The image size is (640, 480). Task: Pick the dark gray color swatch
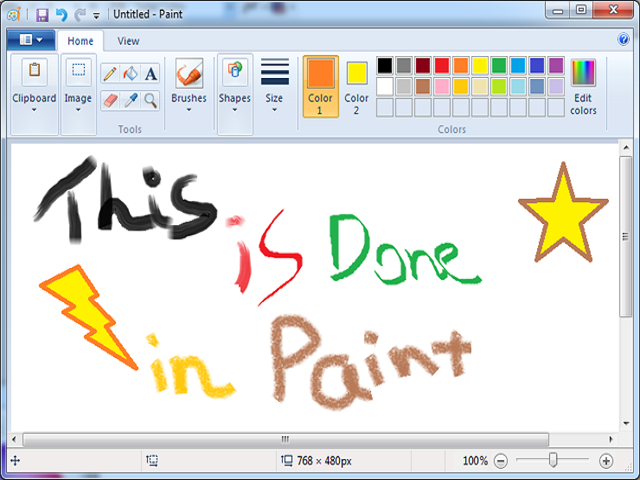pyautogui.click(x=404, y=65)
